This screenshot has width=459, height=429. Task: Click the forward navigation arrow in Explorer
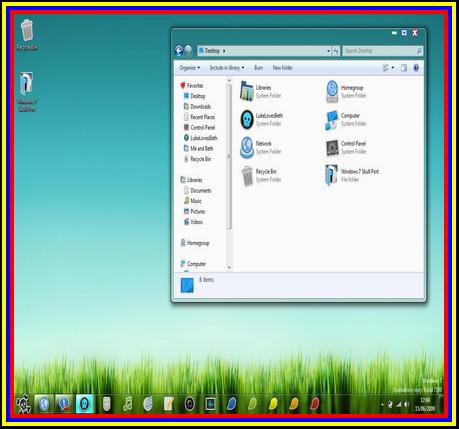[188, 51]
